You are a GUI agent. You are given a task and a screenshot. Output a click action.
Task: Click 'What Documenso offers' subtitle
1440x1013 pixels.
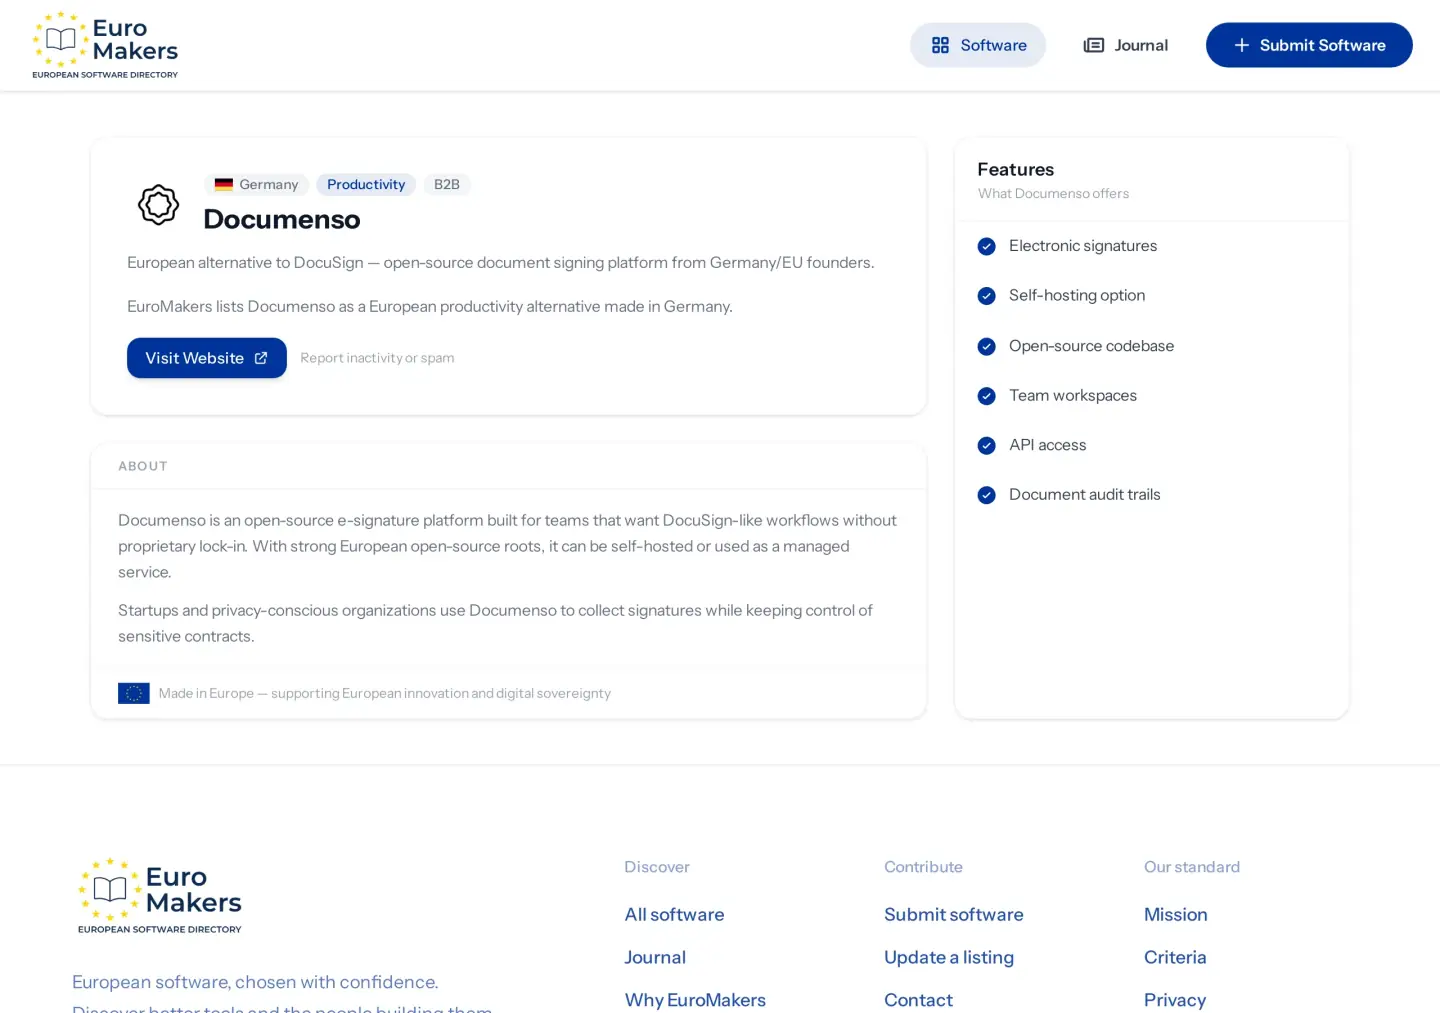pos(1053,193)
